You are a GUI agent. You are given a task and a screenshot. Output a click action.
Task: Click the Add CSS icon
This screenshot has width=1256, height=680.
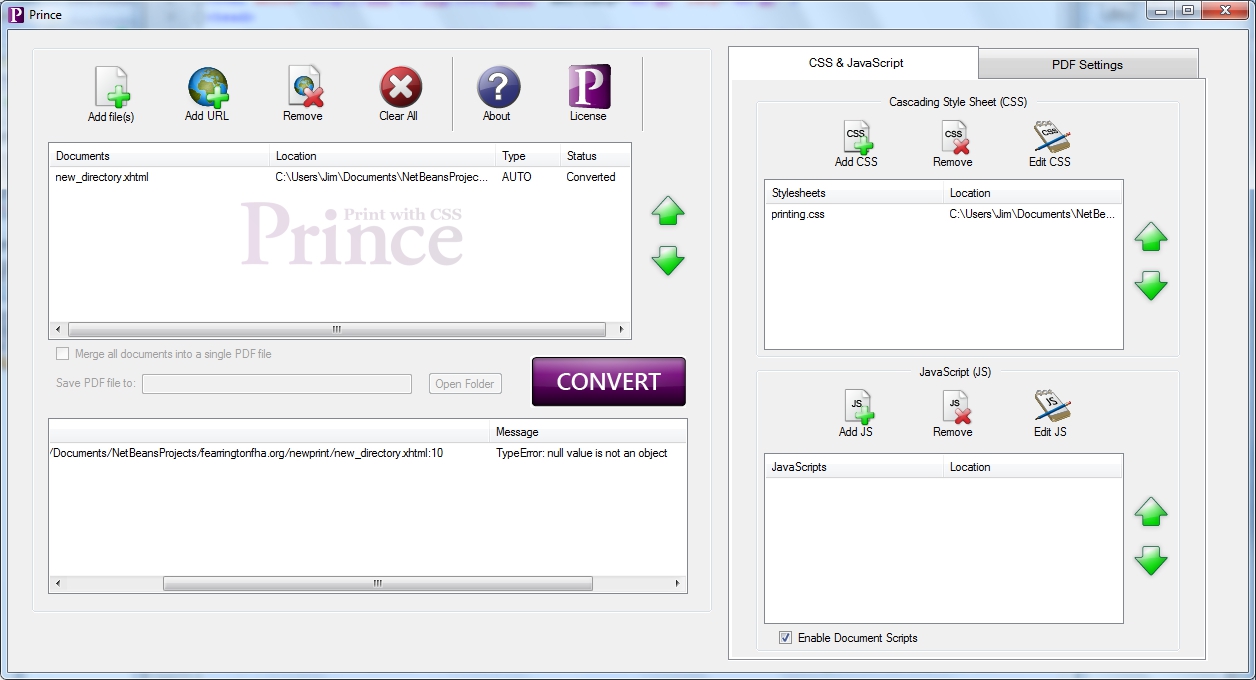point(856,138)
